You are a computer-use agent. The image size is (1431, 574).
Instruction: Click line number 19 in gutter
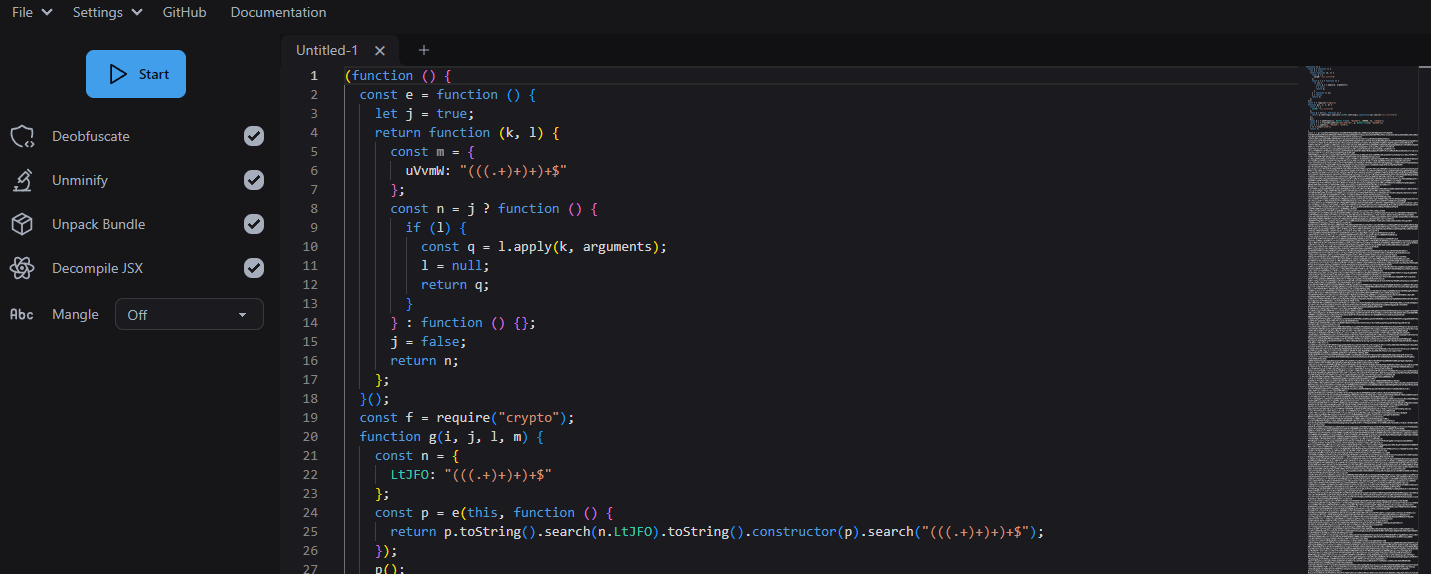point(310,418)
